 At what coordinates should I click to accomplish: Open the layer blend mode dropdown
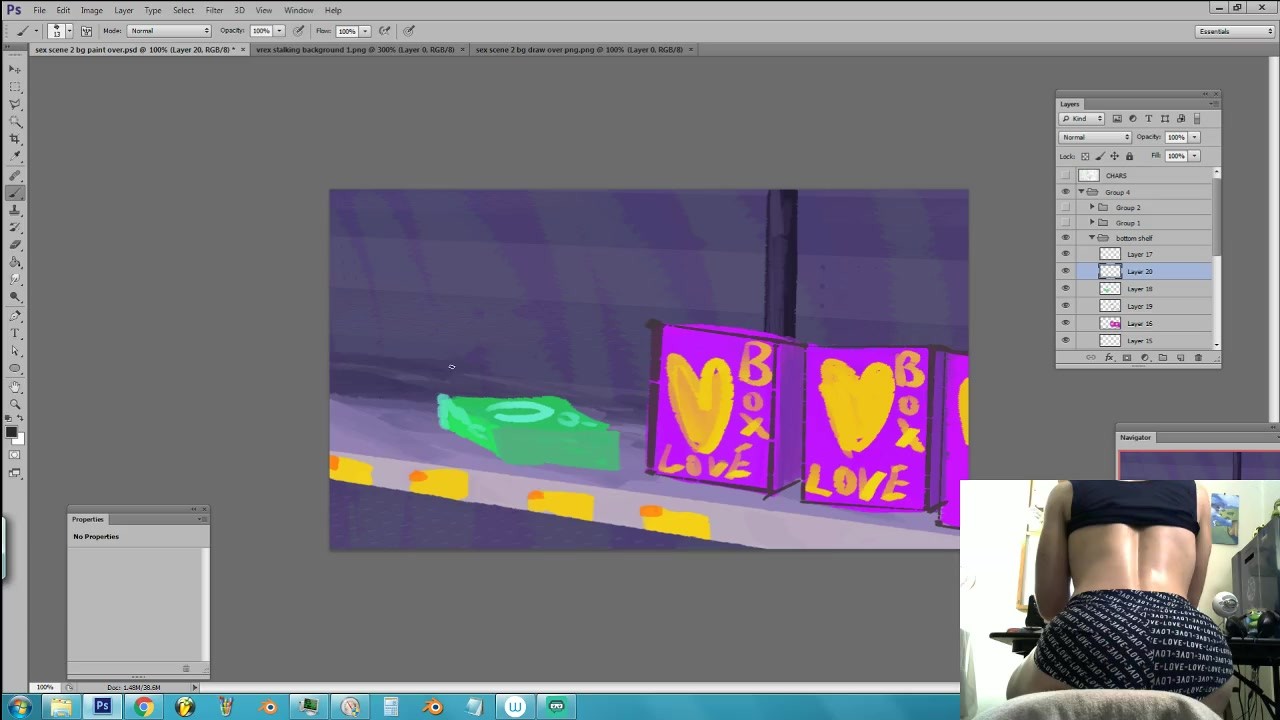point(1095,137)
